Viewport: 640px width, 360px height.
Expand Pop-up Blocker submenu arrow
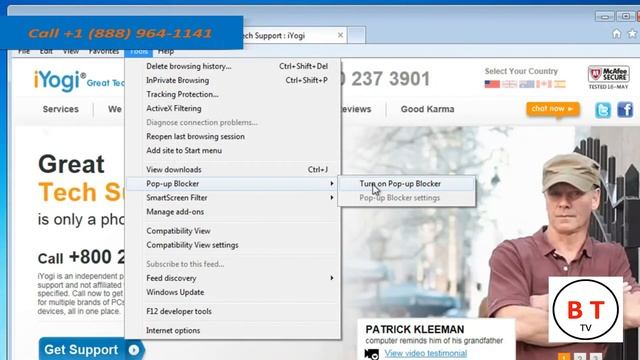332,184
